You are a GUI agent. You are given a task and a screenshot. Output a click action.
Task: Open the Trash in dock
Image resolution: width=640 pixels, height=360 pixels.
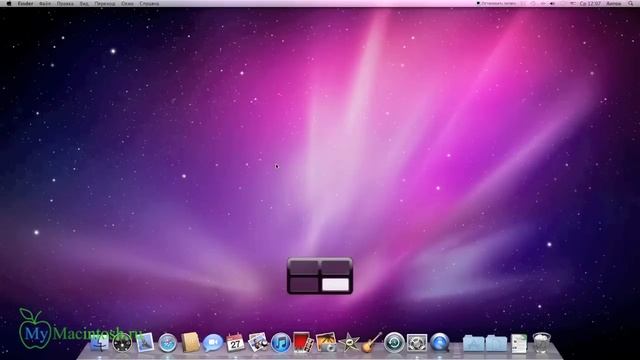(x=542, y=342)
